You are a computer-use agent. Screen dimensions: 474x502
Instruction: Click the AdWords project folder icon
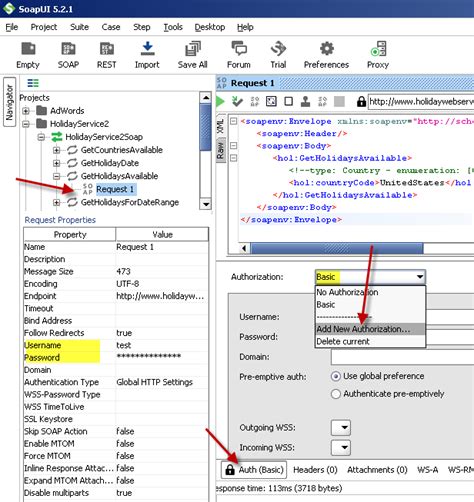(41, 110)
